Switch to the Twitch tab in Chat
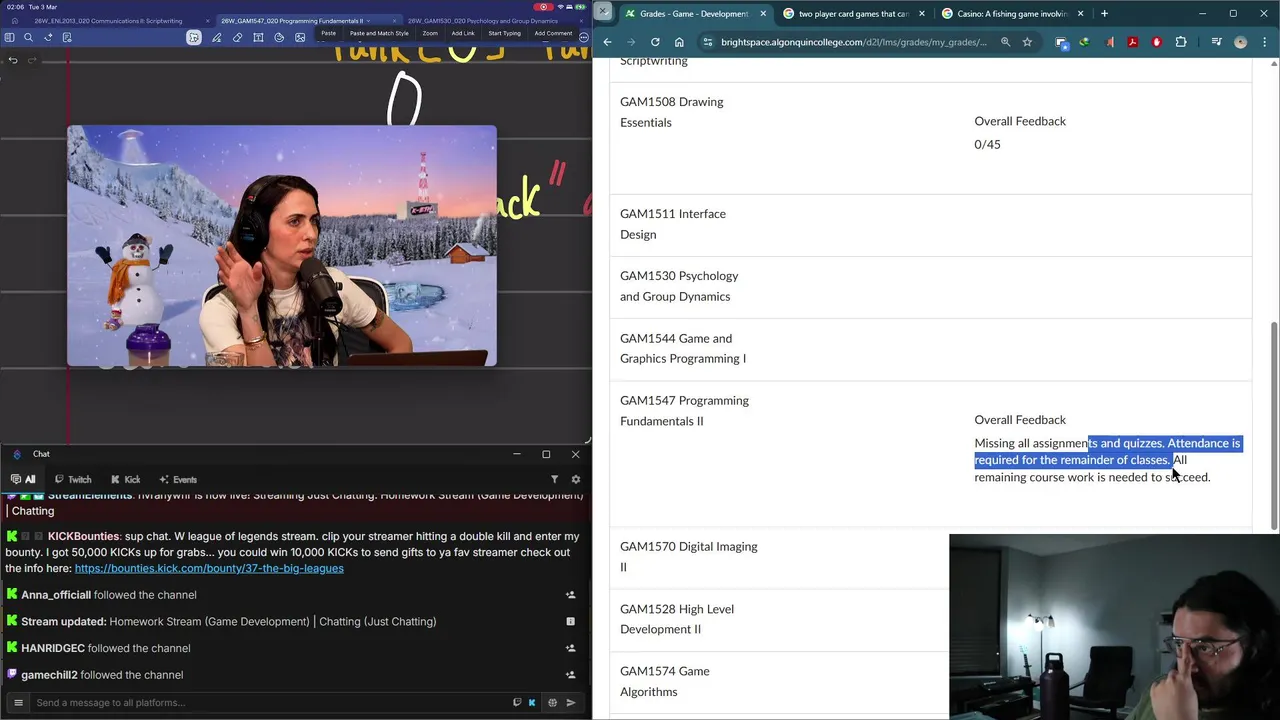 73,479
